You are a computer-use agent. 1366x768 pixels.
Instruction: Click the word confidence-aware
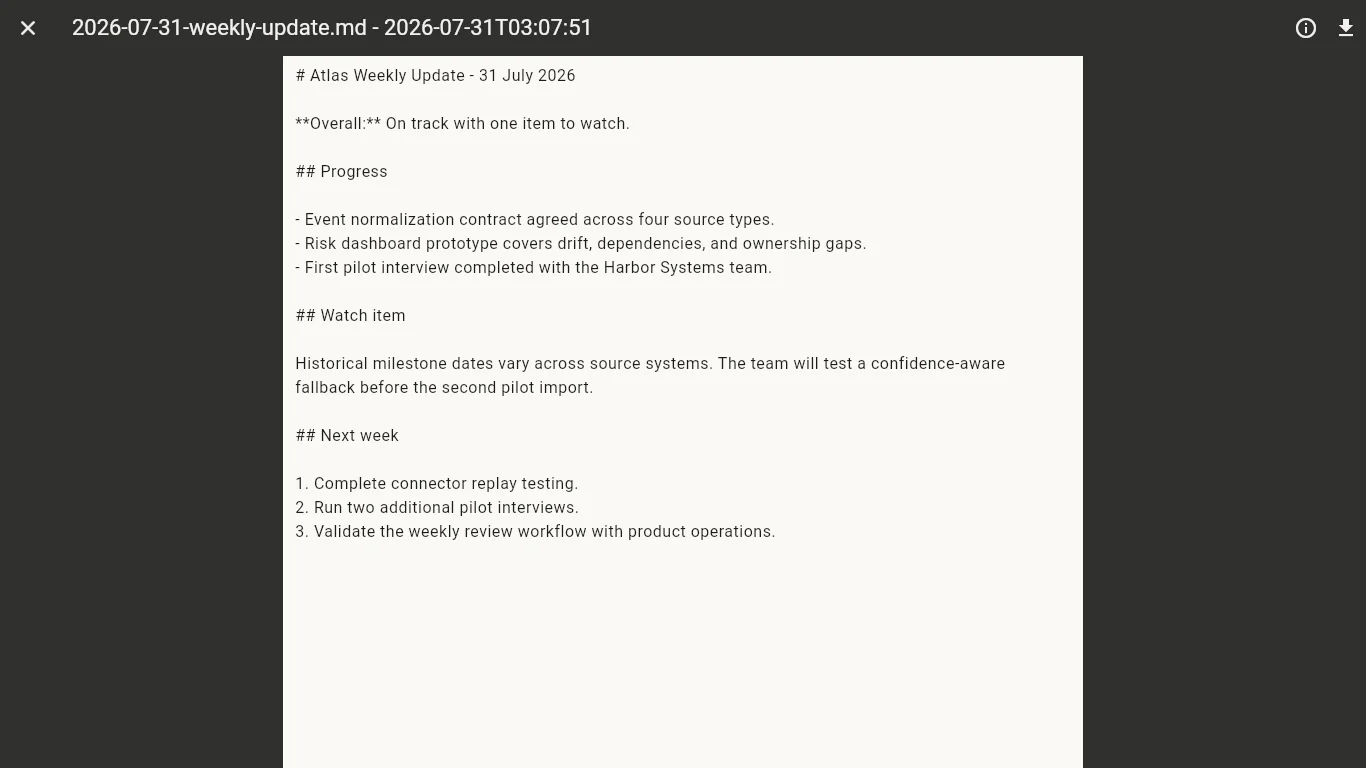938,364
